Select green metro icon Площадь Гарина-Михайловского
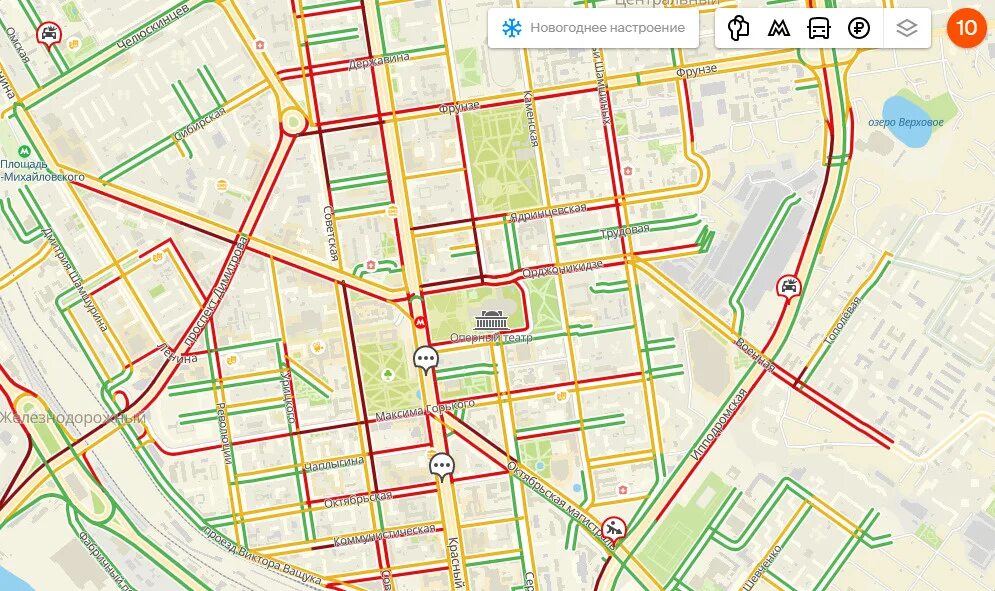 point(24,152)
